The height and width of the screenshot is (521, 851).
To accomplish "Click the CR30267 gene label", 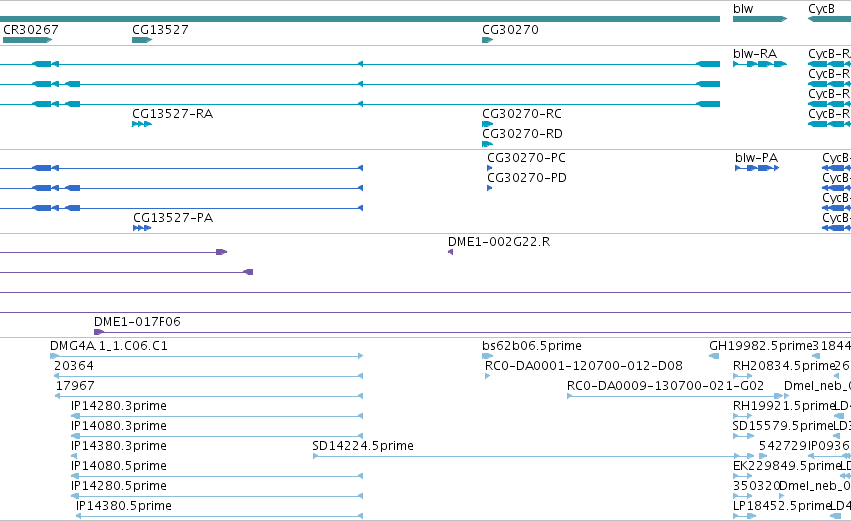I will pyautogui.click(x=30, y=30).
